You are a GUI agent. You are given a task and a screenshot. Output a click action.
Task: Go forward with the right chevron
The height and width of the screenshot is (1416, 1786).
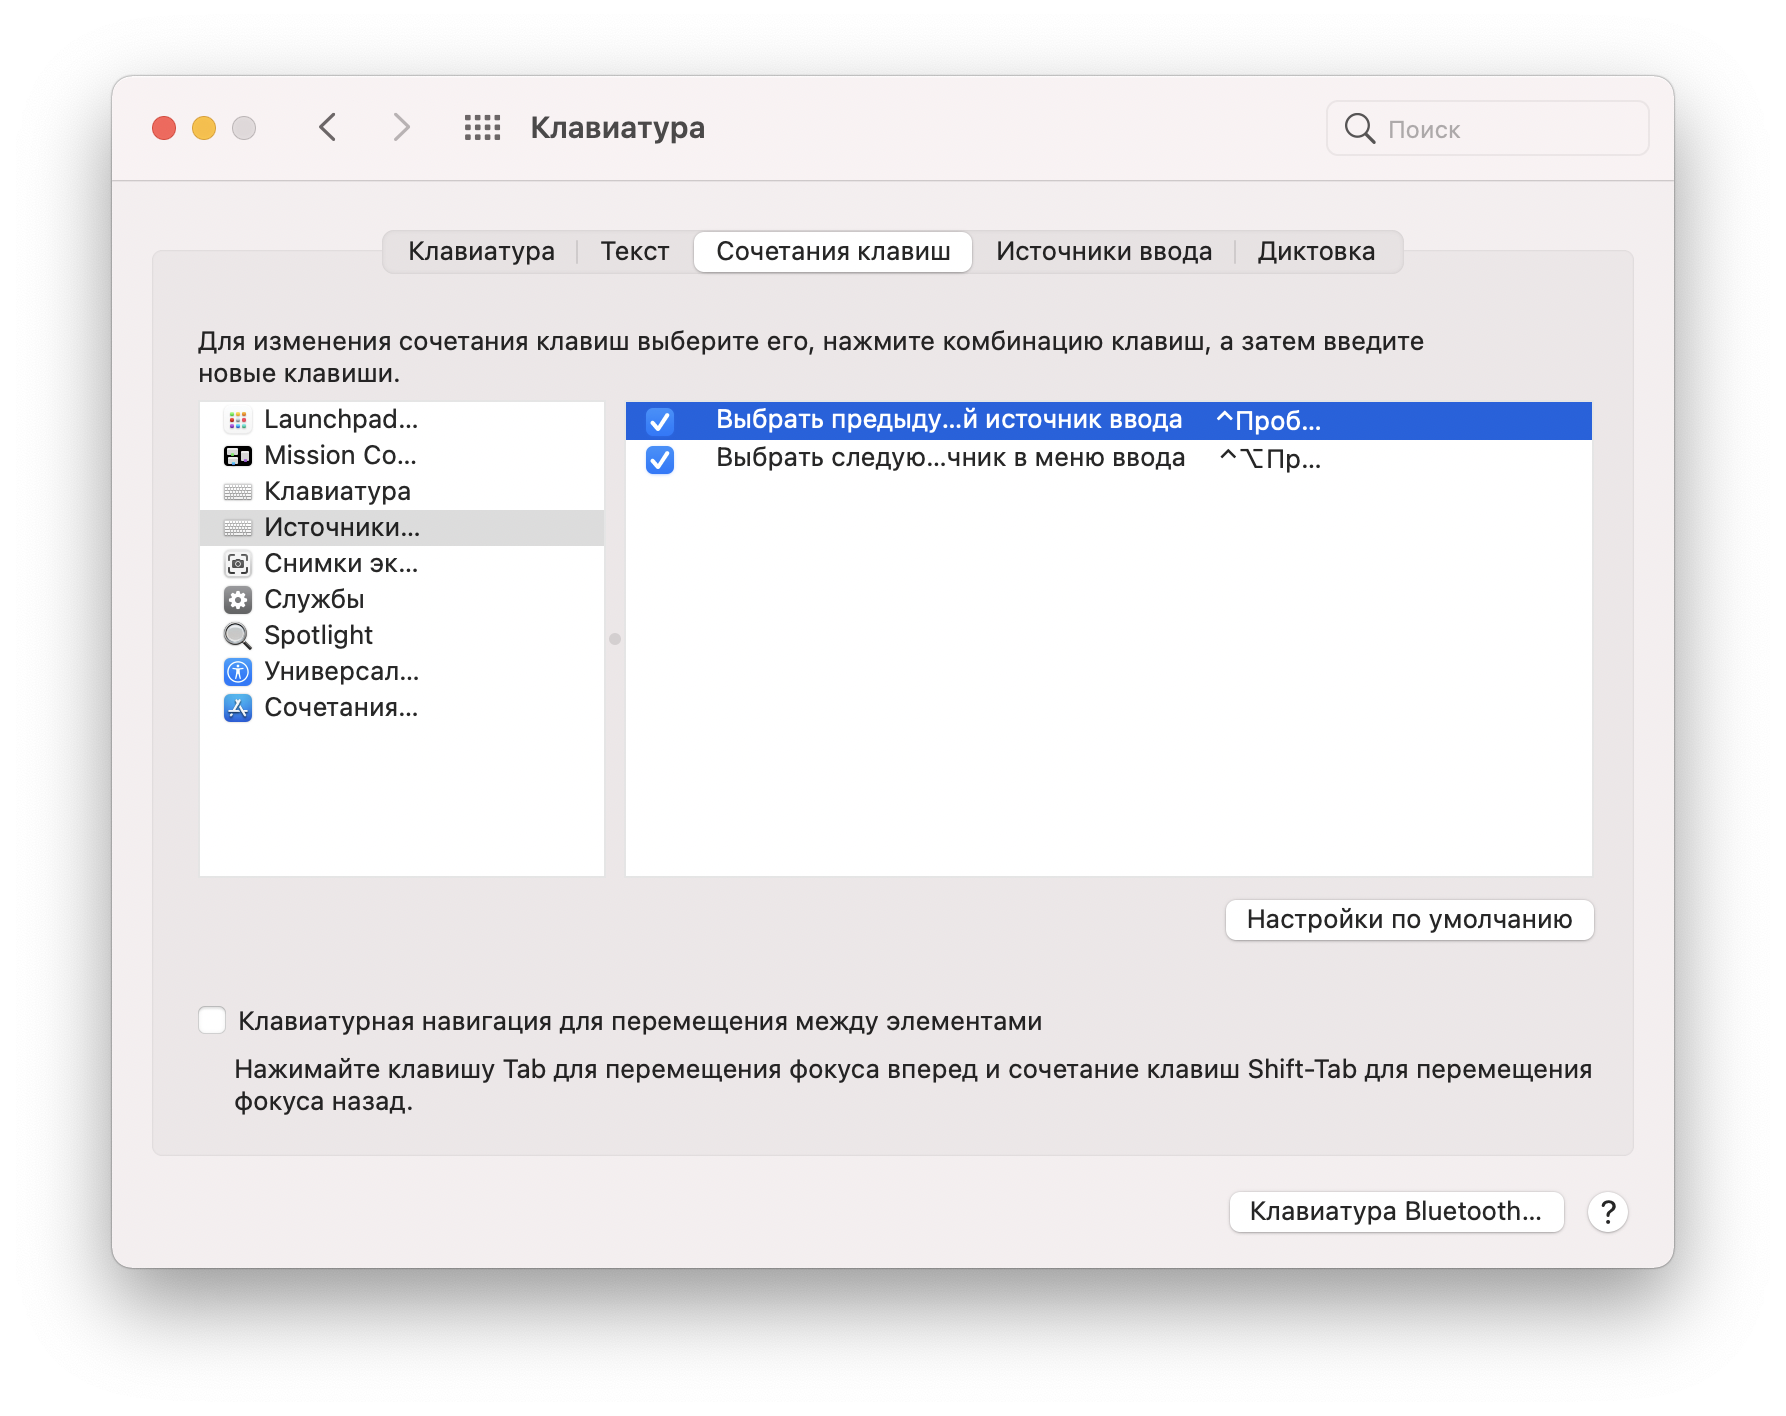click(401, 128)
